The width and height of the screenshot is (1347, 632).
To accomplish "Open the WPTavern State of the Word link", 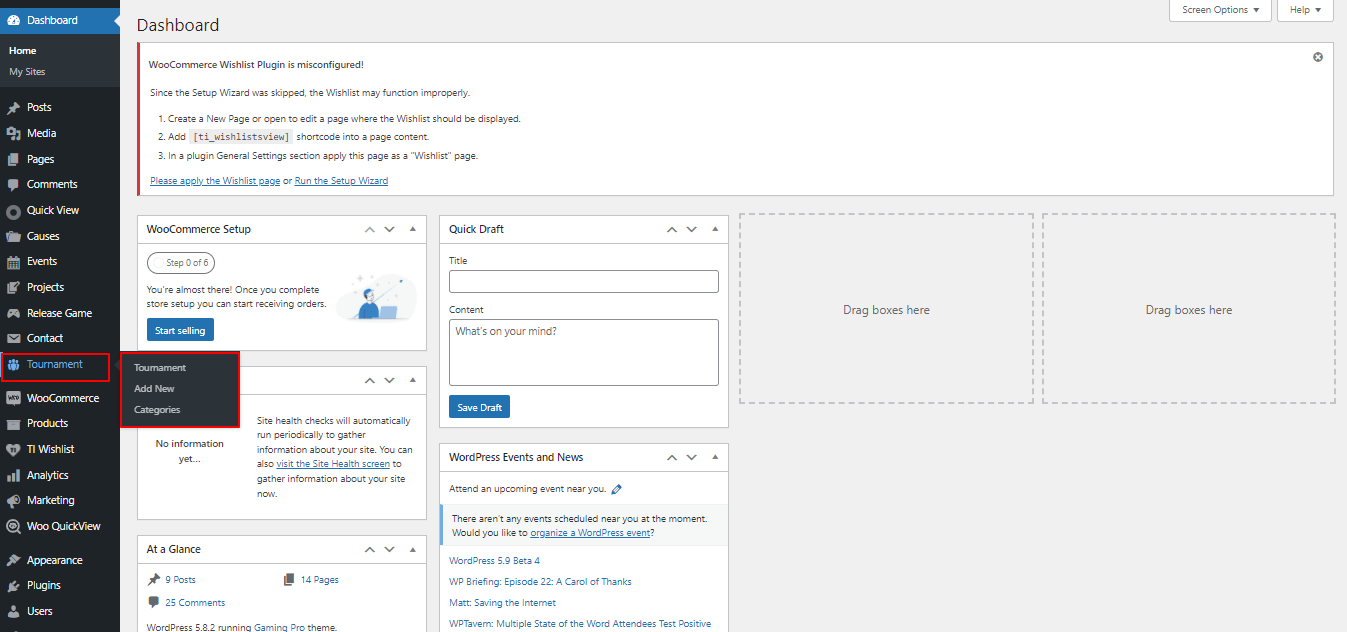I will click(580, 624).
